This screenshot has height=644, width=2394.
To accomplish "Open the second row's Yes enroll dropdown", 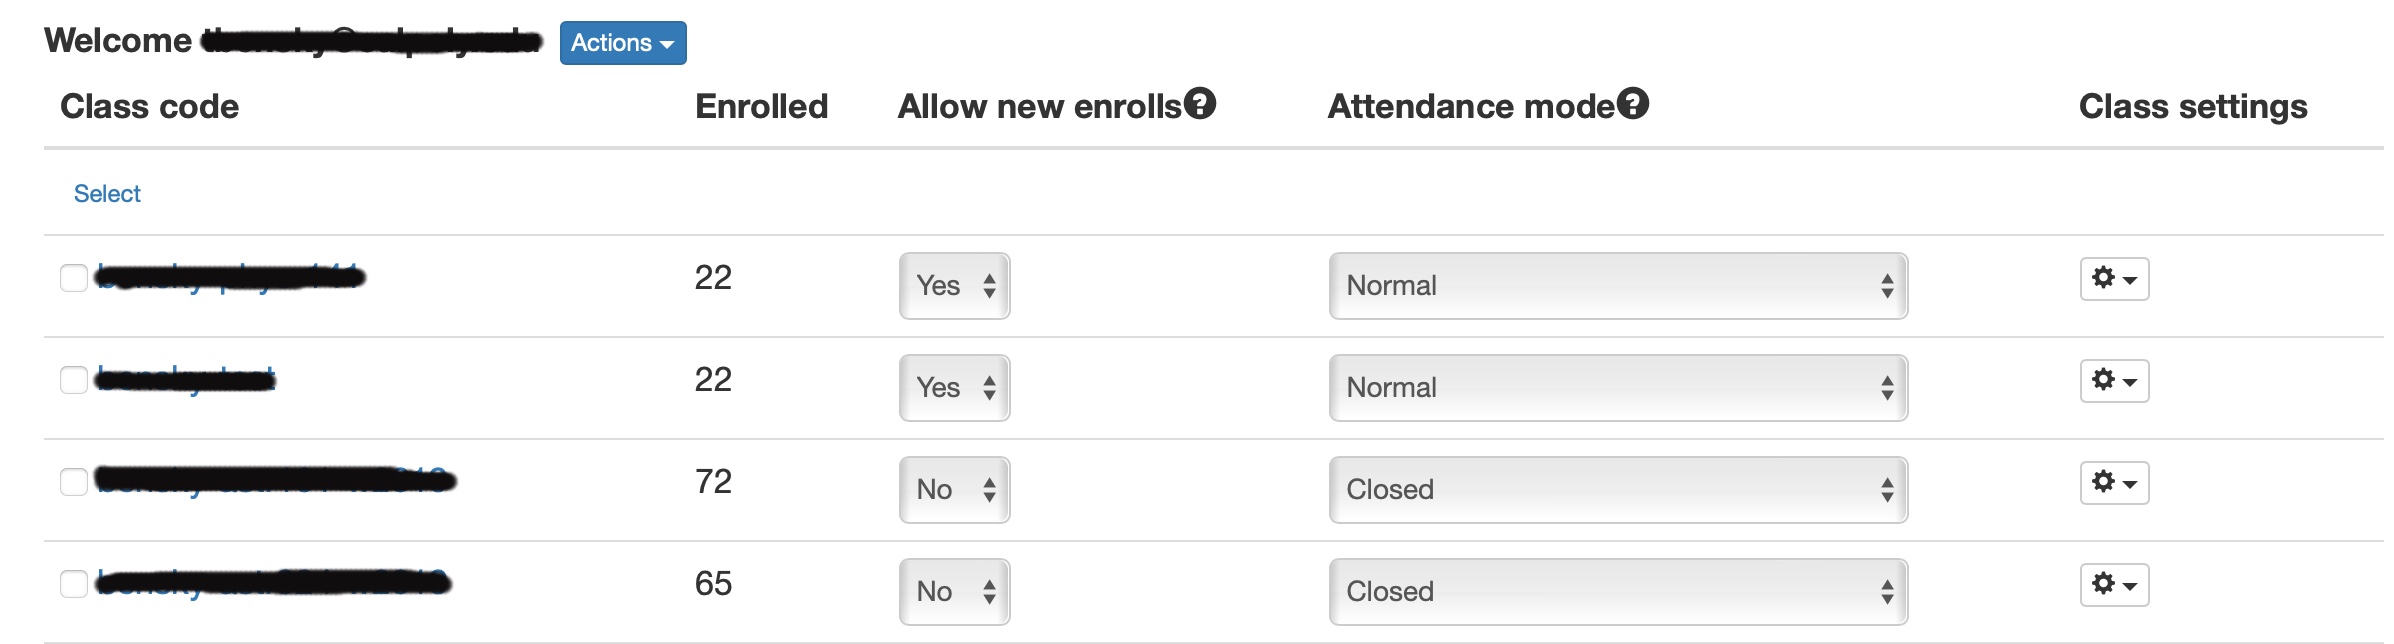I will 954,388.
